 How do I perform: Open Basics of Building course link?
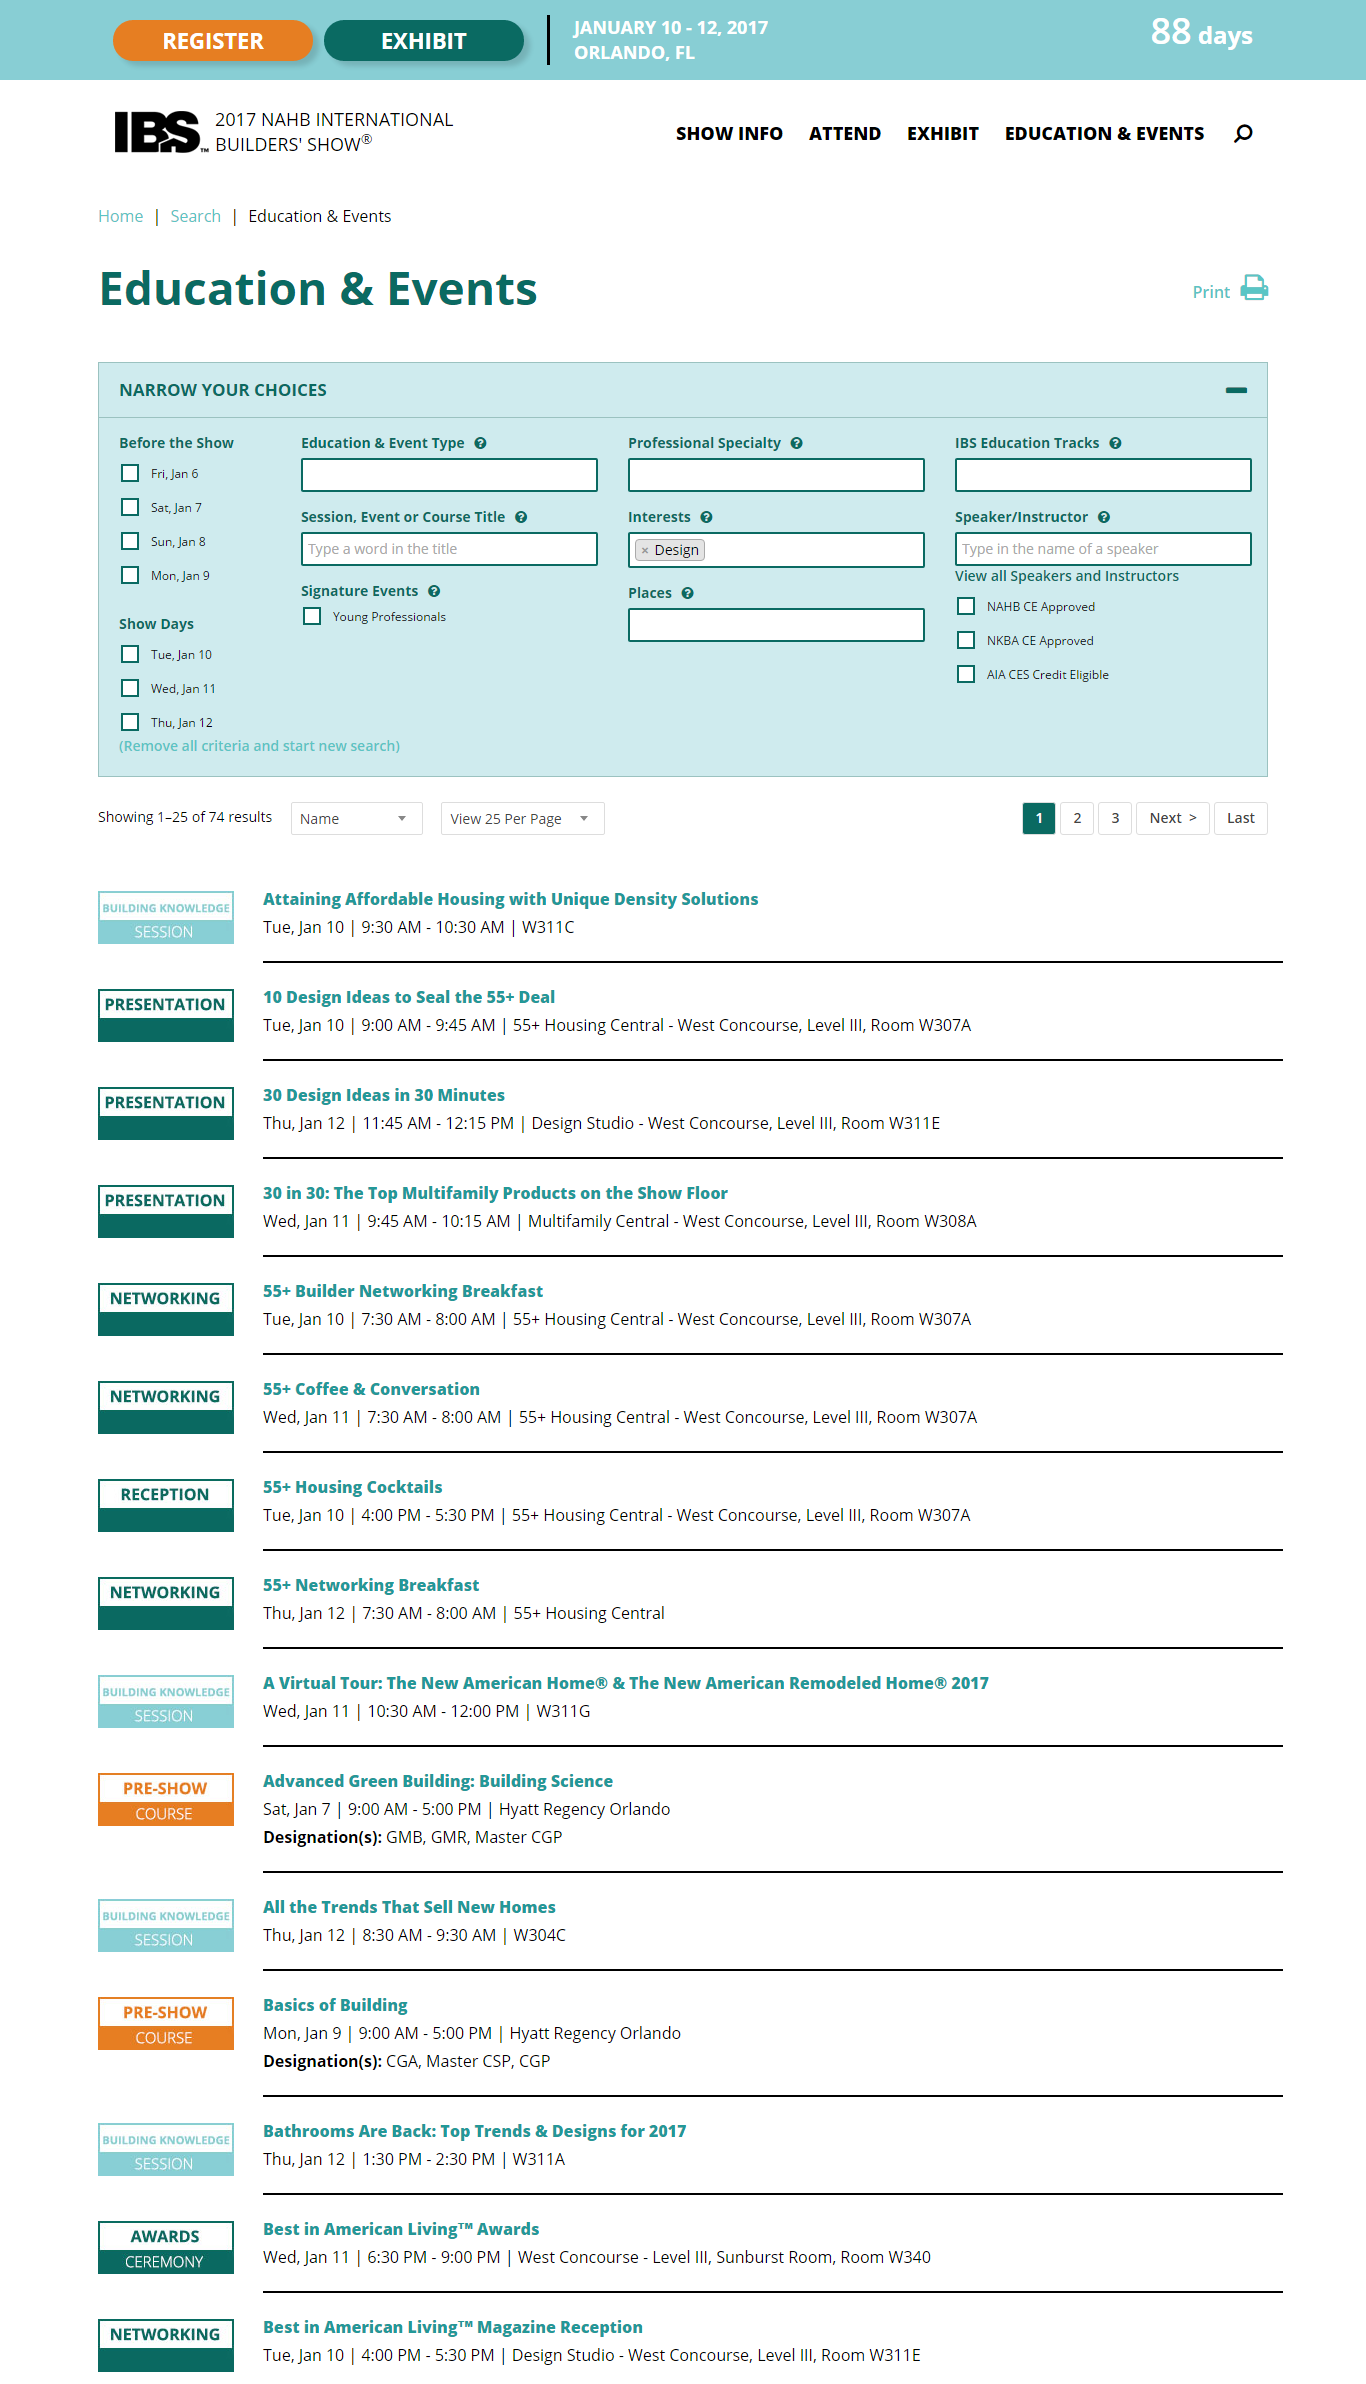pos(335,2005)
